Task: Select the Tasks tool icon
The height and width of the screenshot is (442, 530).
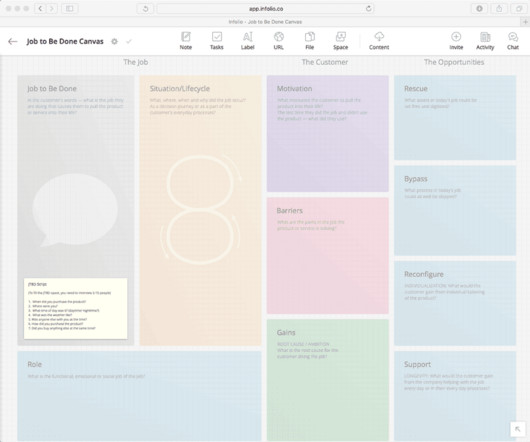Action: coord(217,41)
